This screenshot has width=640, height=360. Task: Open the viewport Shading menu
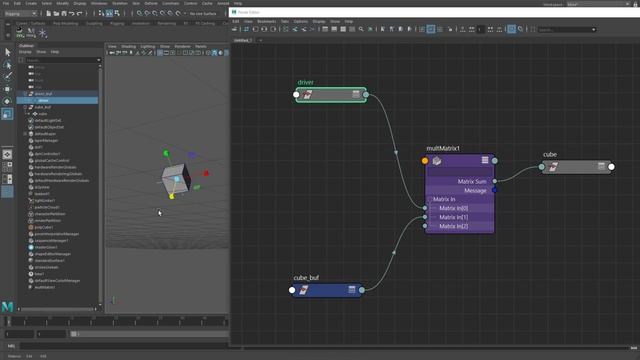coord(128,47)
